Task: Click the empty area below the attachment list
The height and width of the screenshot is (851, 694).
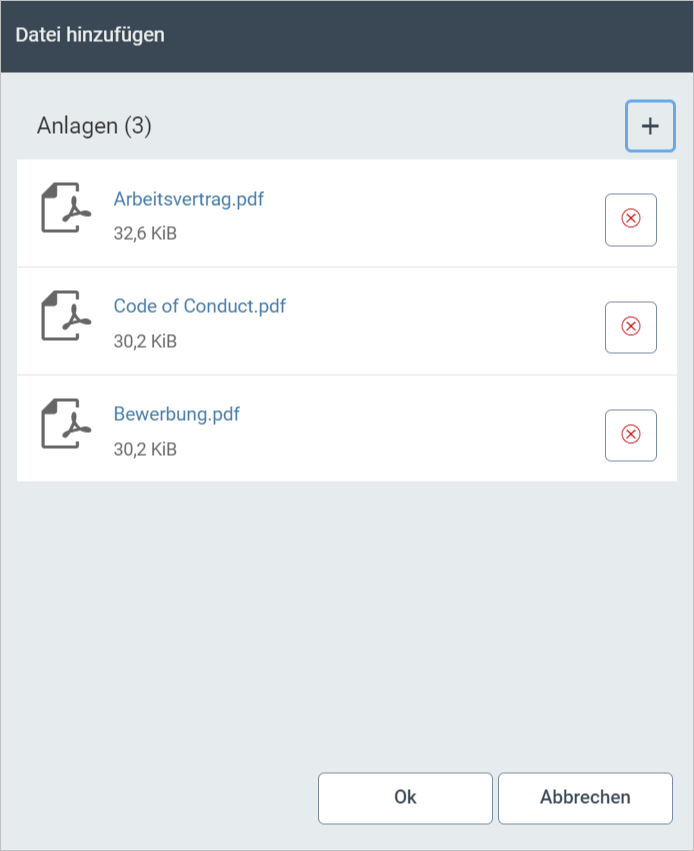Action: coord(346,620)
